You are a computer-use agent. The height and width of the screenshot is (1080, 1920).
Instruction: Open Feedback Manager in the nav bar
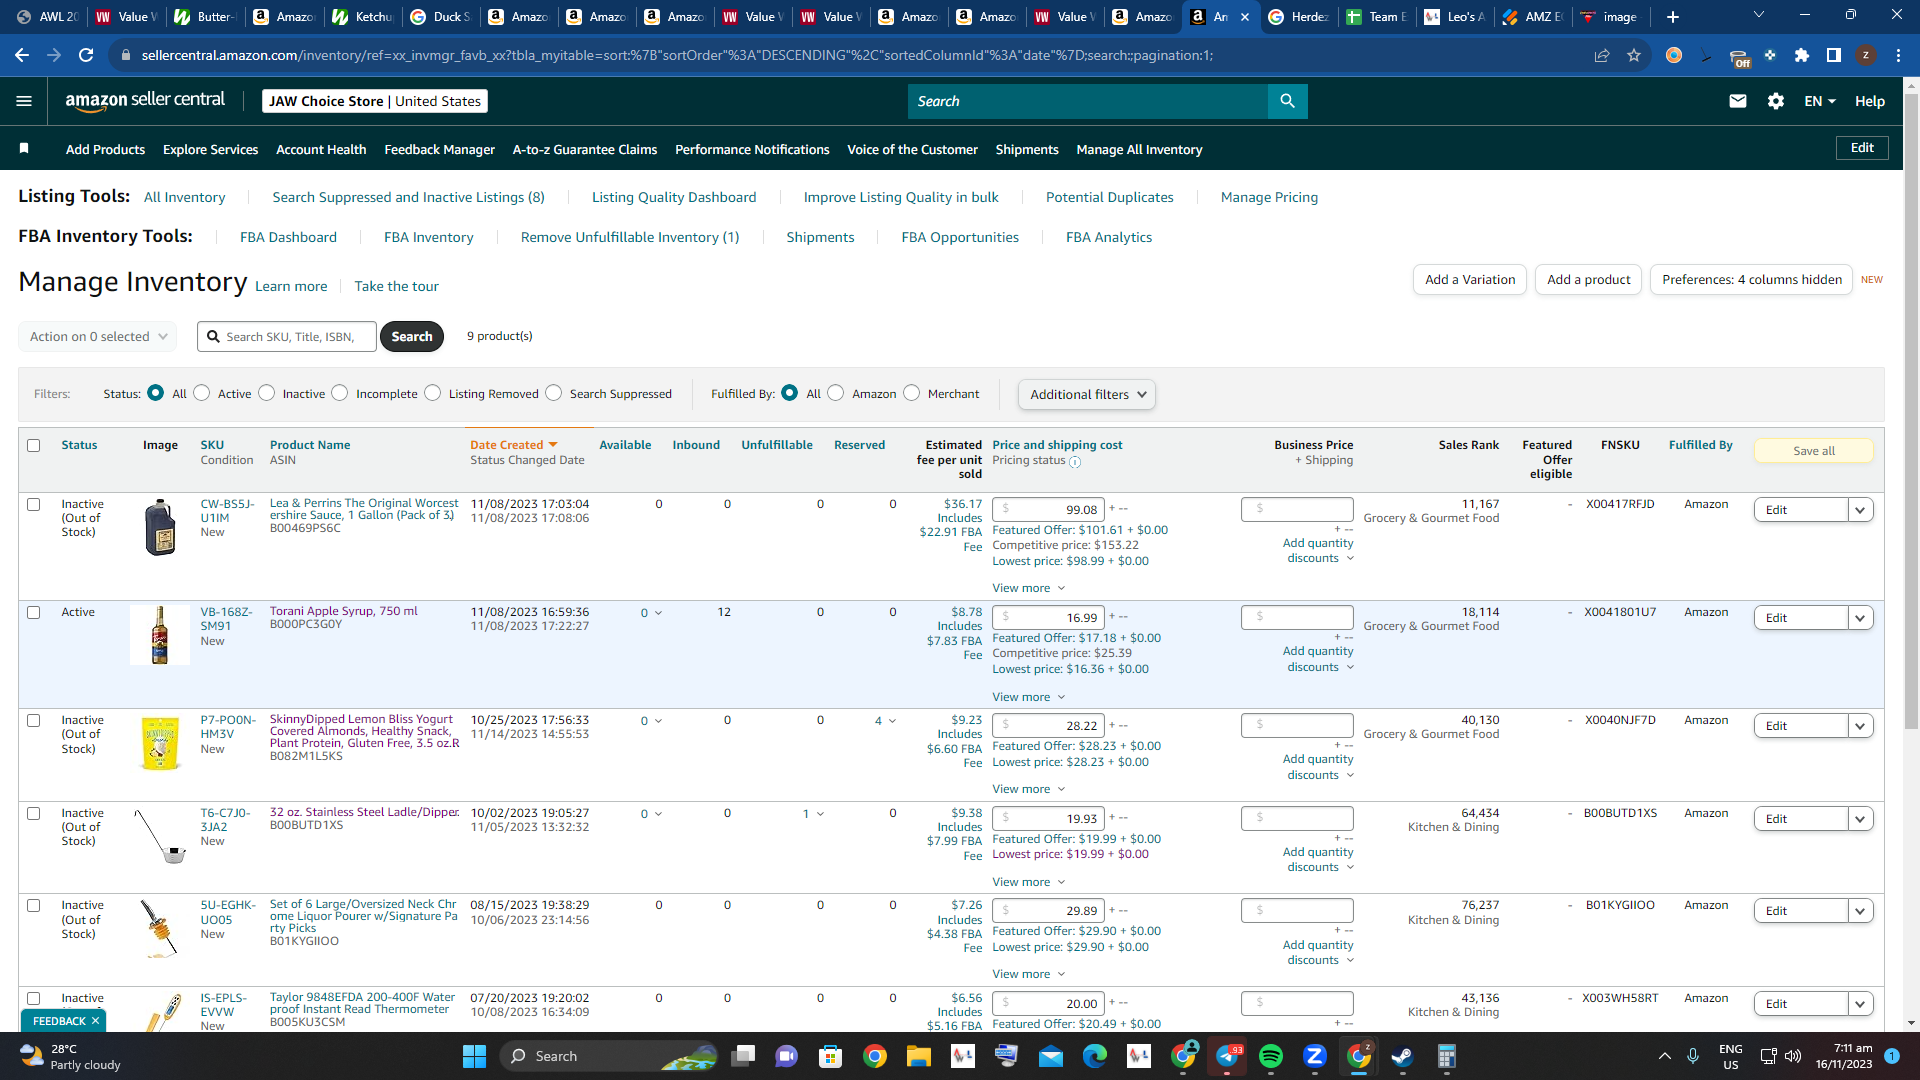(x=439, y=149)
